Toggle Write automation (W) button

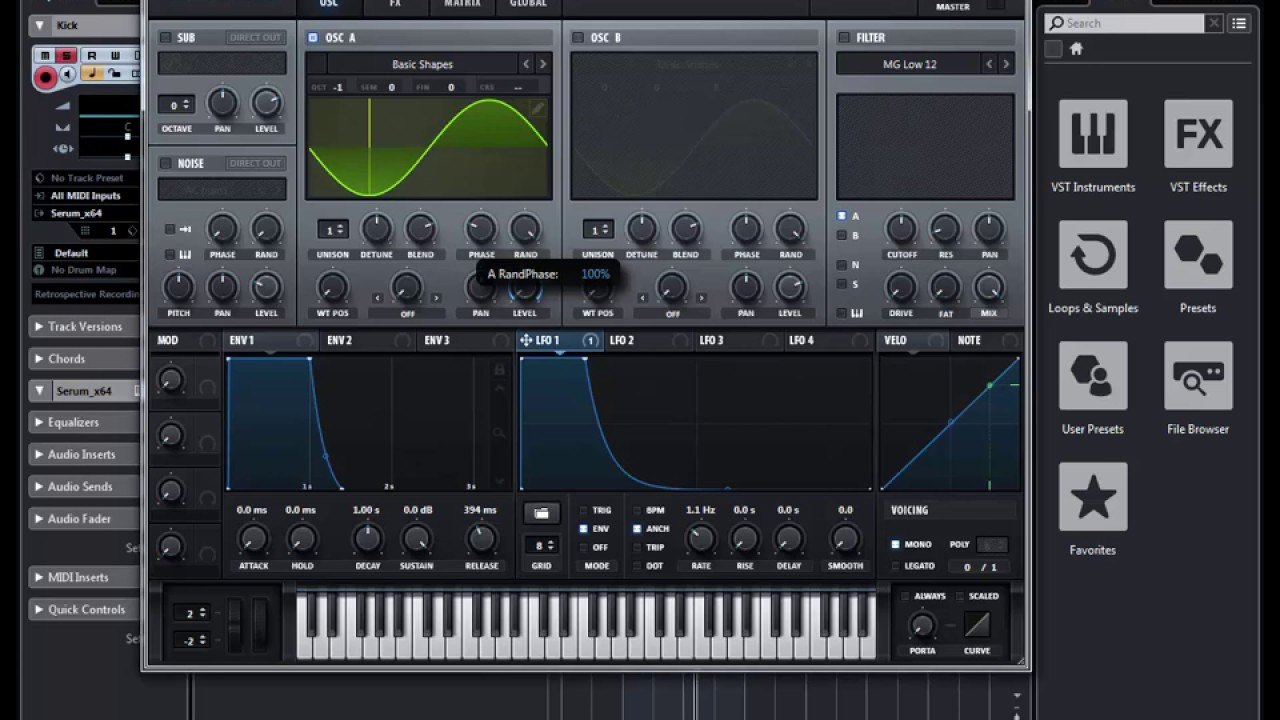[x=114, y=56]
